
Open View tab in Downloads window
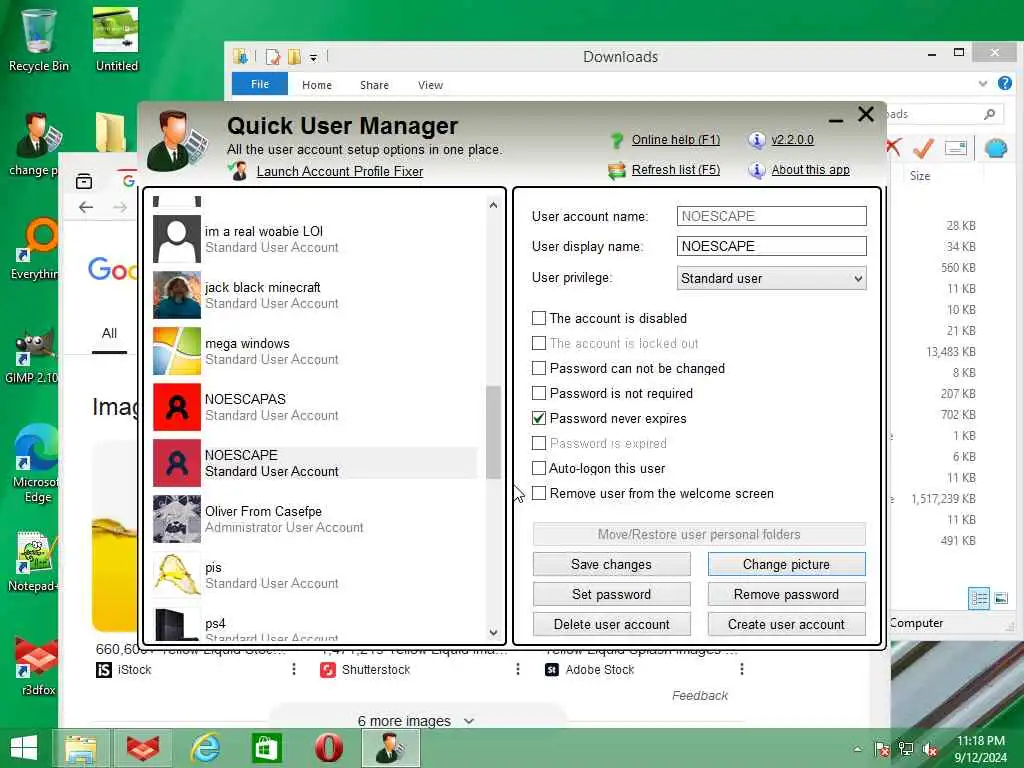430,85
